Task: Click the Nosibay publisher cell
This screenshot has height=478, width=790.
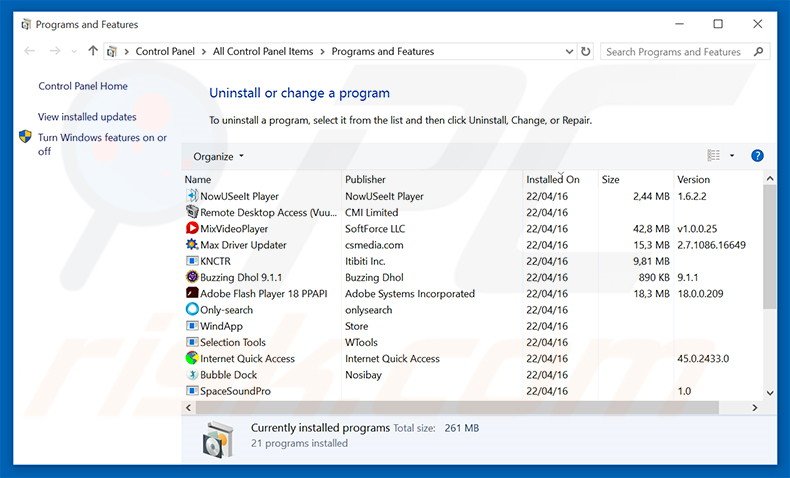Action: [x=363, y=375]
